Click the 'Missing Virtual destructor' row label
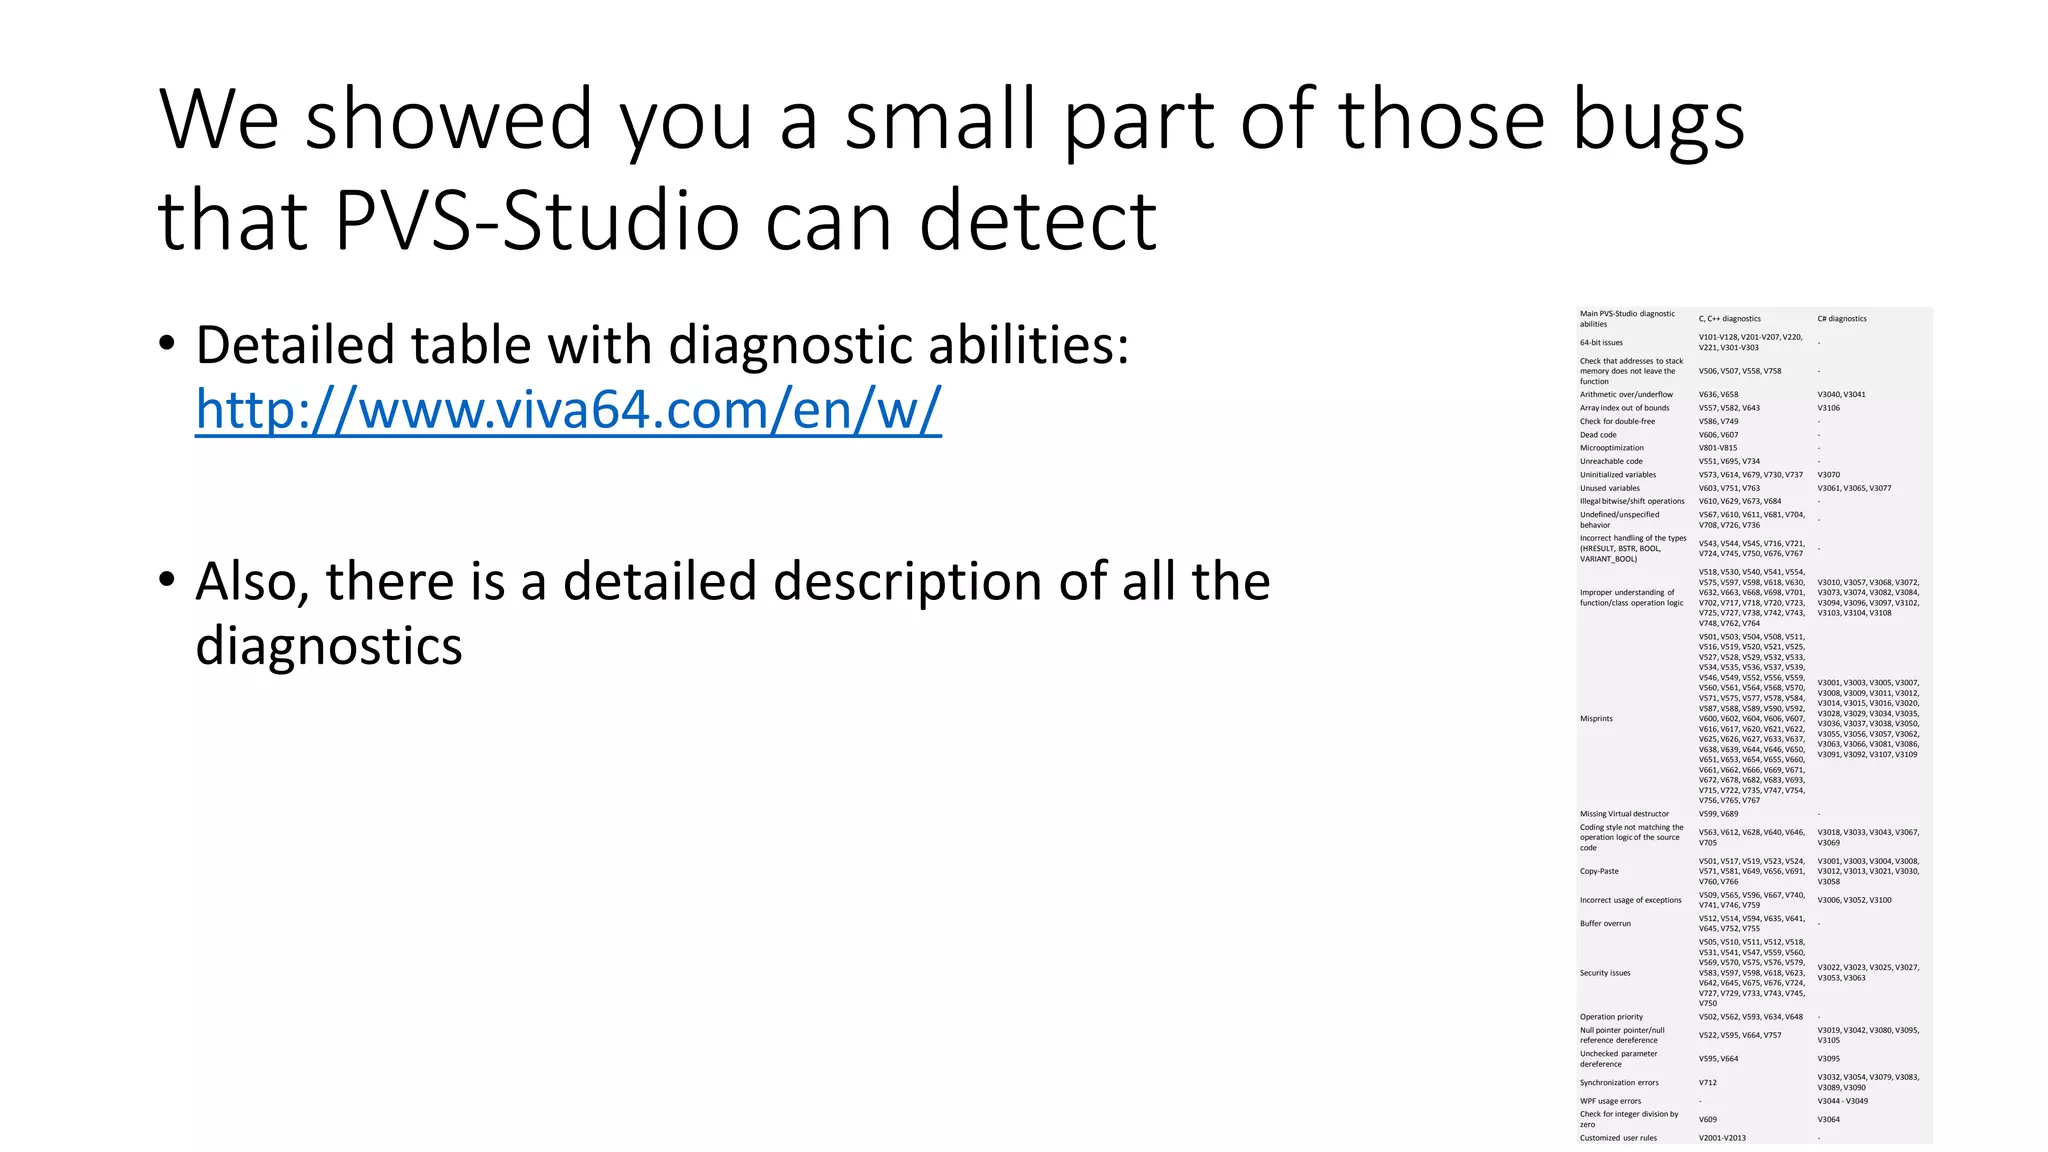This screenshot has height=1152, width=2048. coord(1624,814)
